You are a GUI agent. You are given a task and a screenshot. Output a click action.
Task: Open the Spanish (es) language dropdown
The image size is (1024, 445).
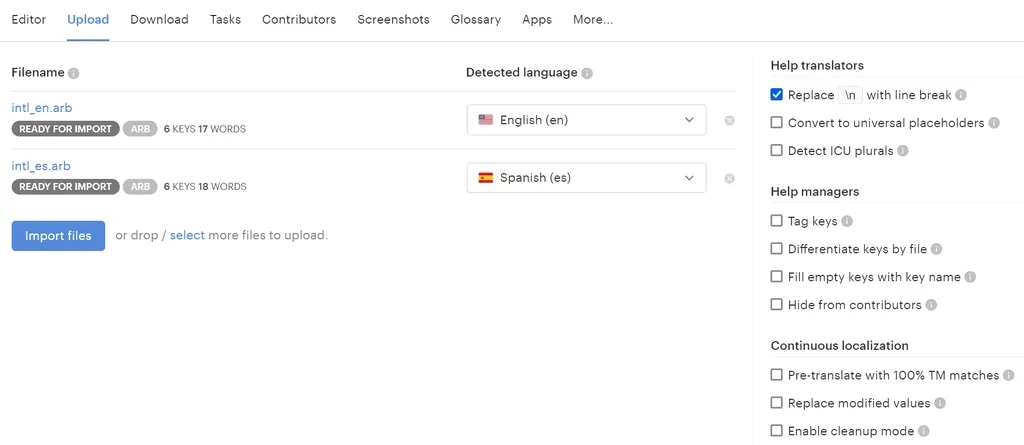[x=586, y=178]
